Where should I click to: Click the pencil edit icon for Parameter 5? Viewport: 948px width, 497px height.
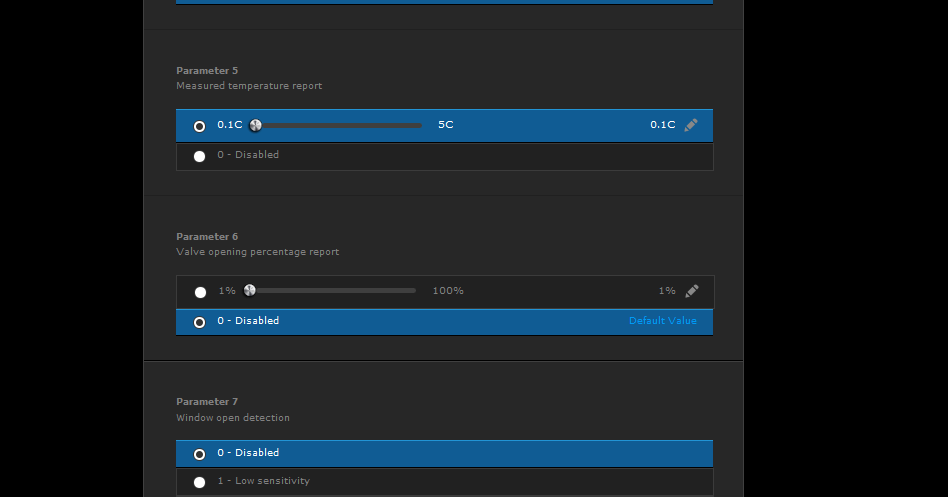click(x=691, y=125)
